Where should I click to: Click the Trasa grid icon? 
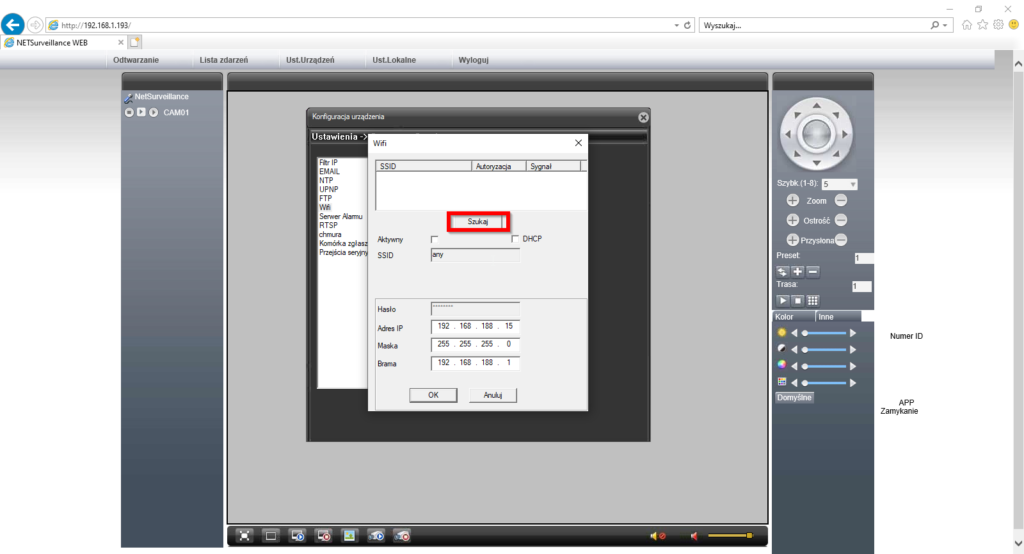[813, 300]
